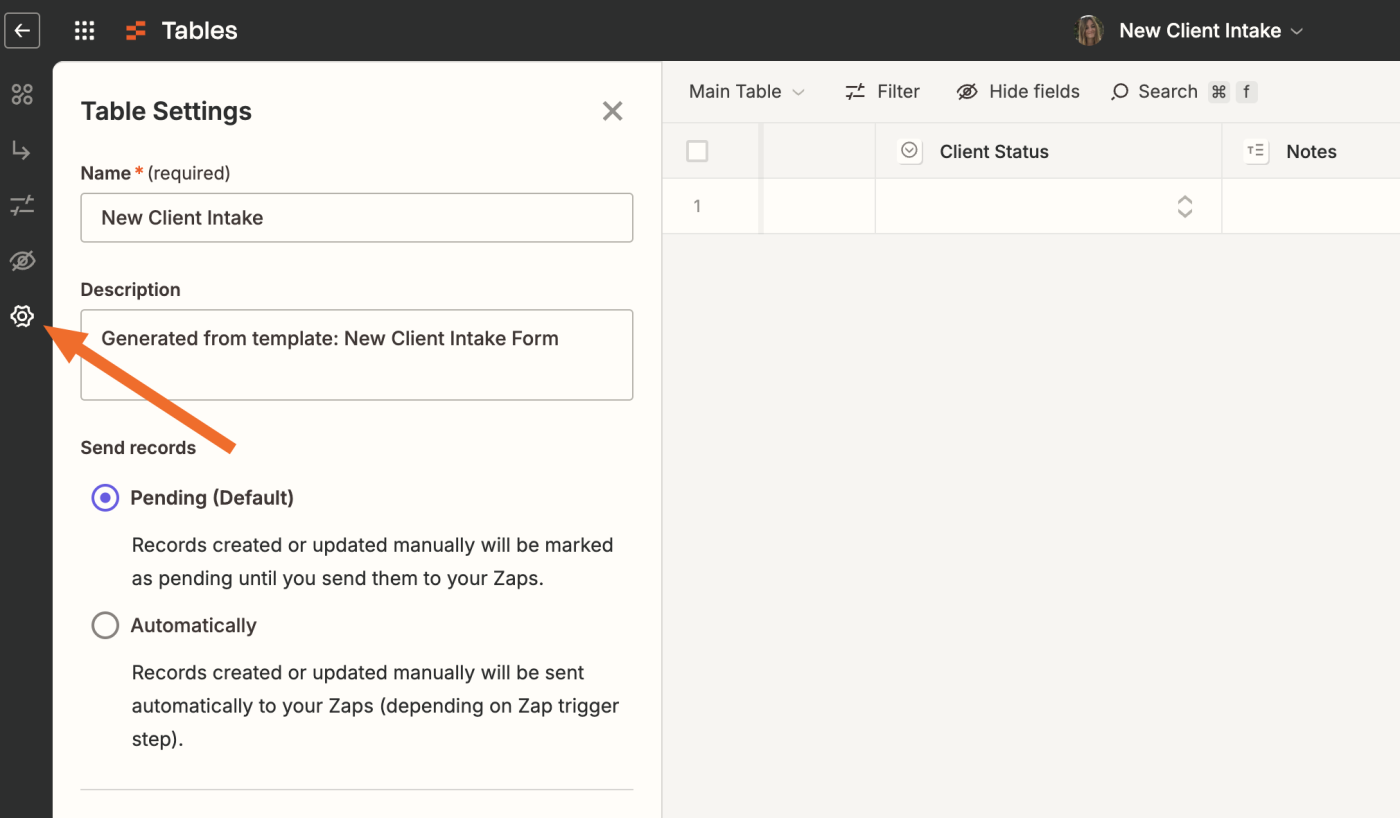Click the table Name input field
The height and width of the screenshot is (818, 1400).
tap(356, 218)
